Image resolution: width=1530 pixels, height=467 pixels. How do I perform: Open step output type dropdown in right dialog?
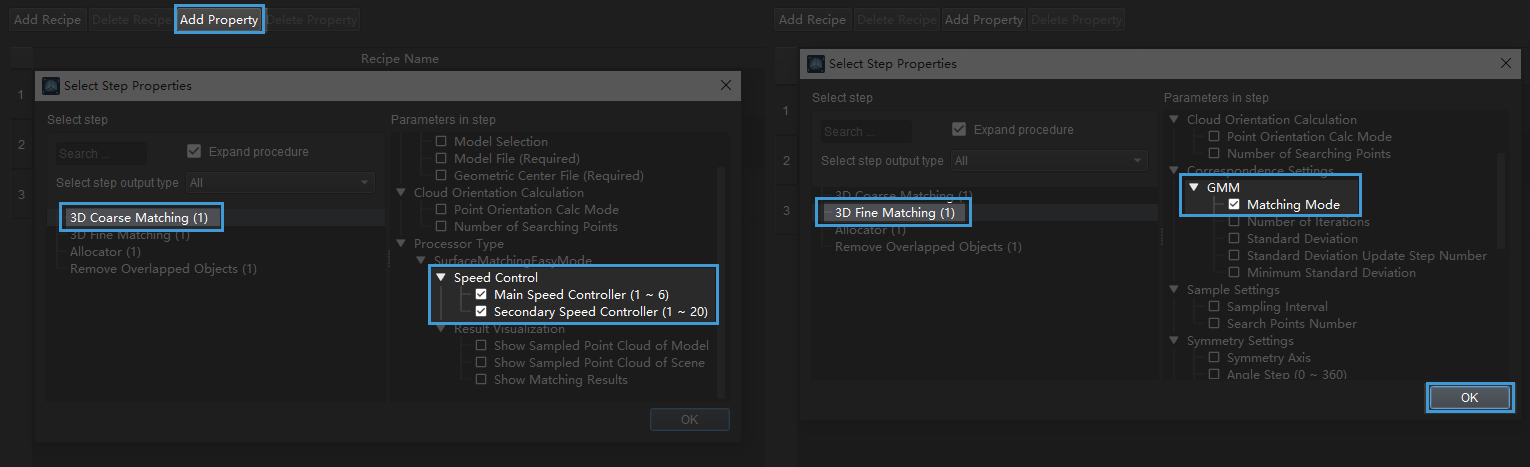click(x=1048, y=160)
